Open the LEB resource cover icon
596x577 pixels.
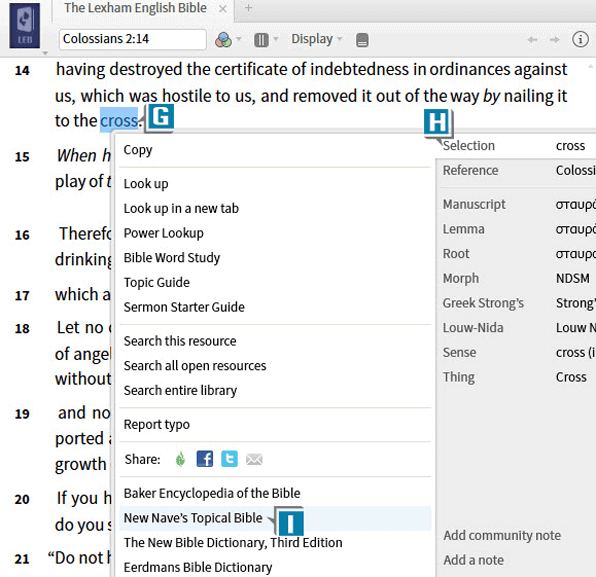coord(24,25)
